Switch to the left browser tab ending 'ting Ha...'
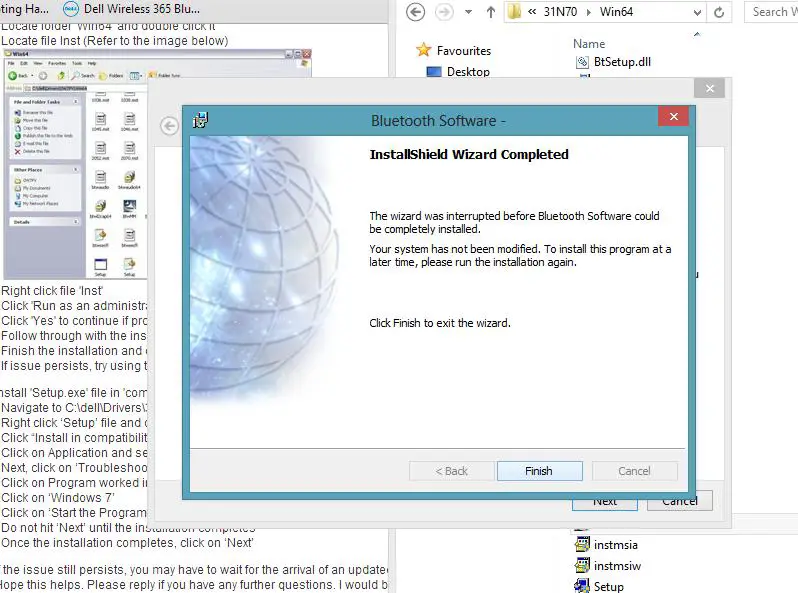Screen dimensions: 798x593 click(x=25, y=9)
